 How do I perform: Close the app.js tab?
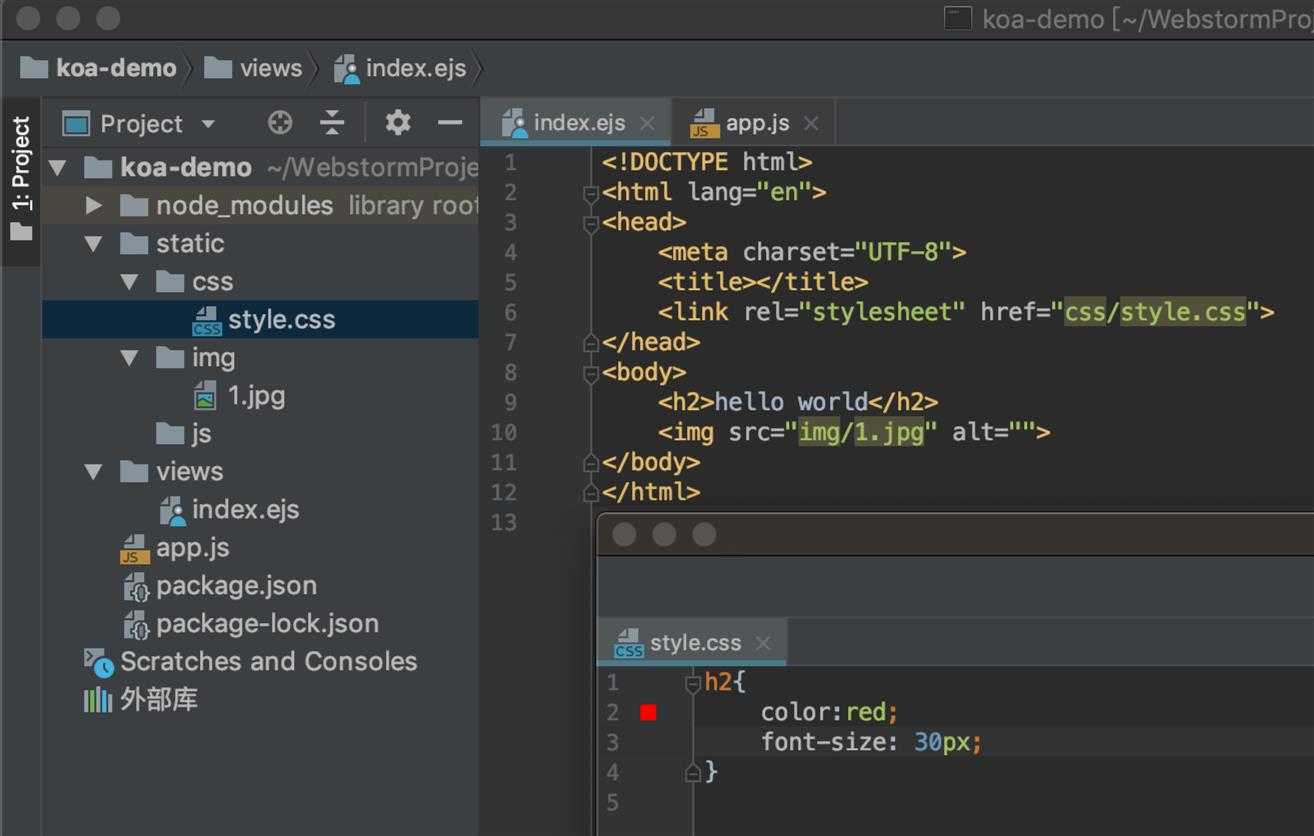pyautogui.click(x=811, y=123)
